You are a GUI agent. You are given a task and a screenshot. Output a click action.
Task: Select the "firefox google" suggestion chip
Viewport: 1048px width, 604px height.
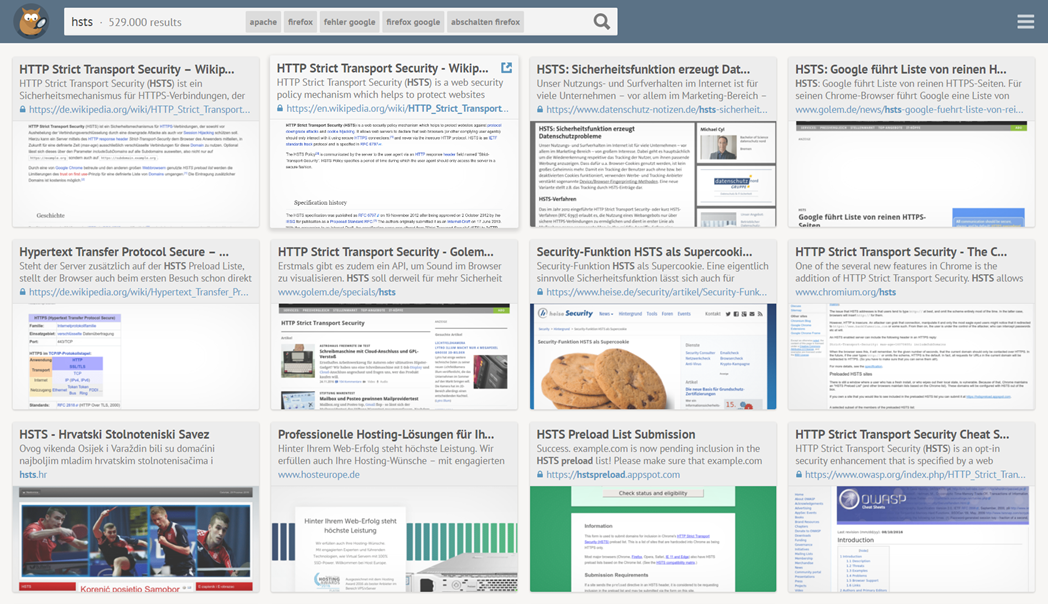[x=413, y=22]
